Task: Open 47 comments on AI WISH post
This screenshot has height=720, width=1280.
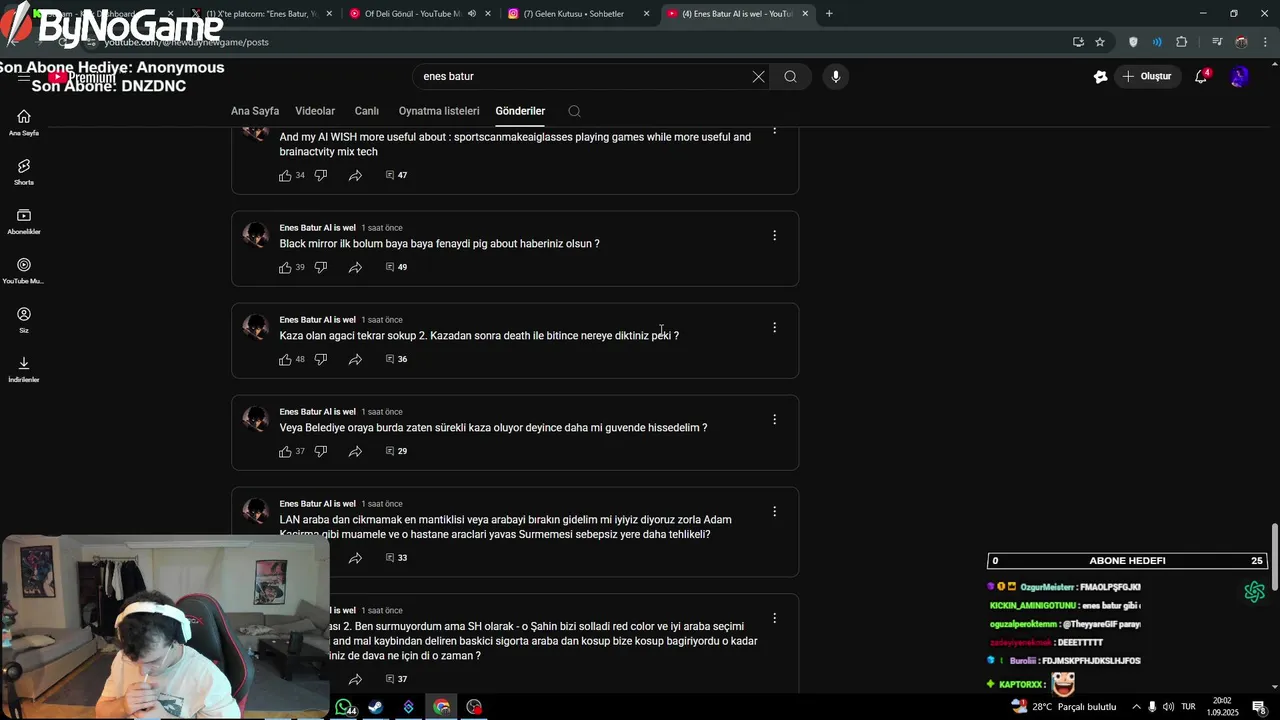Action: 396,175
